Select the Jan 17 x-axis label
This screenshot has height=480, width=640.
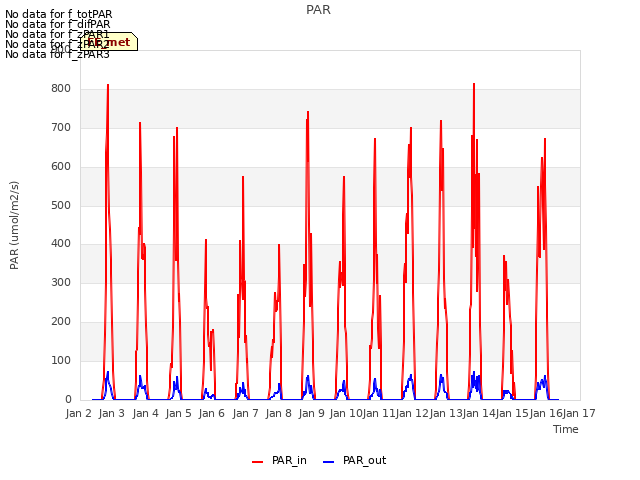click(x=579, y=413)
